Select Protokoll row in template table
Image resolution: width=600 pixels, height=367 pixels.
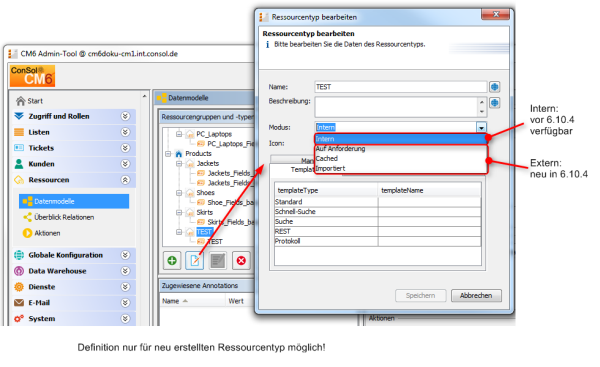pos(378,241)
